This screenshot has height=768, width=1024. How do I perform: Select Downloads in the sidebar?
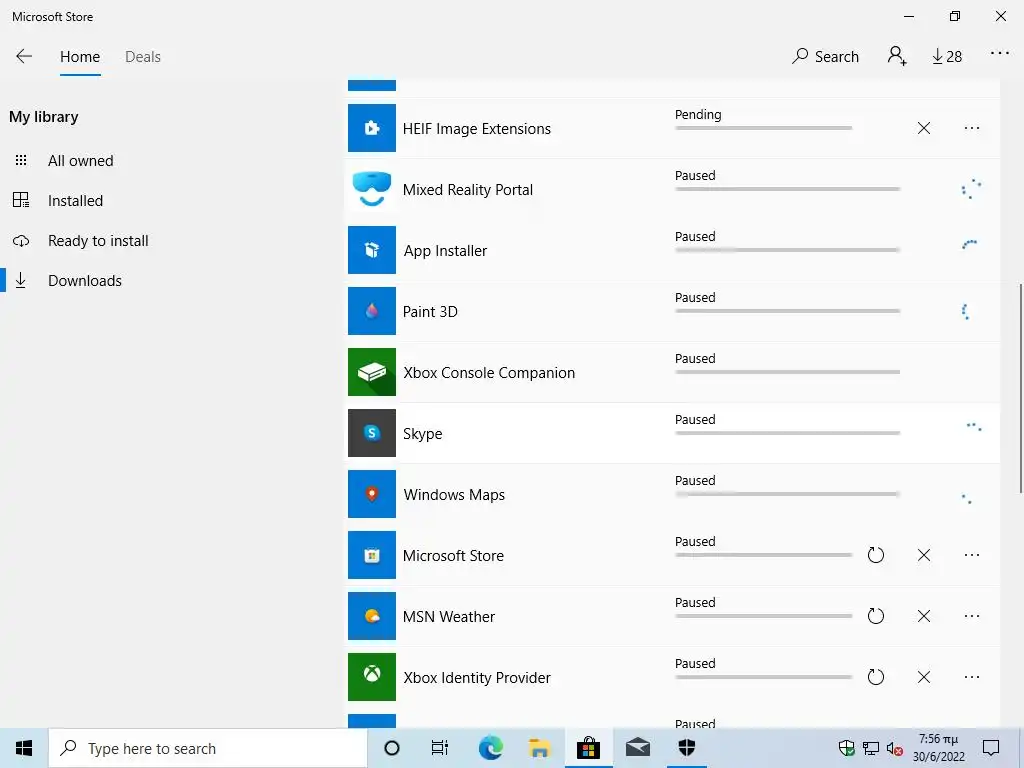pos(85,281)
